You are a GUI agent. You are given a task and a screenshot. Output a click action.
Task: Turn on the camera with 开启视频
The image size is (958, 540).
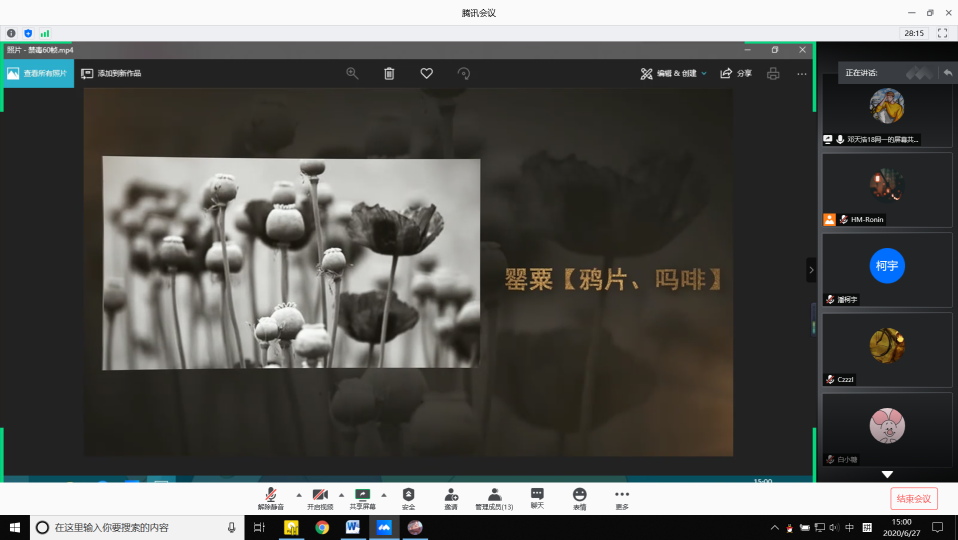pyautogui.click(x=320, y=495)
